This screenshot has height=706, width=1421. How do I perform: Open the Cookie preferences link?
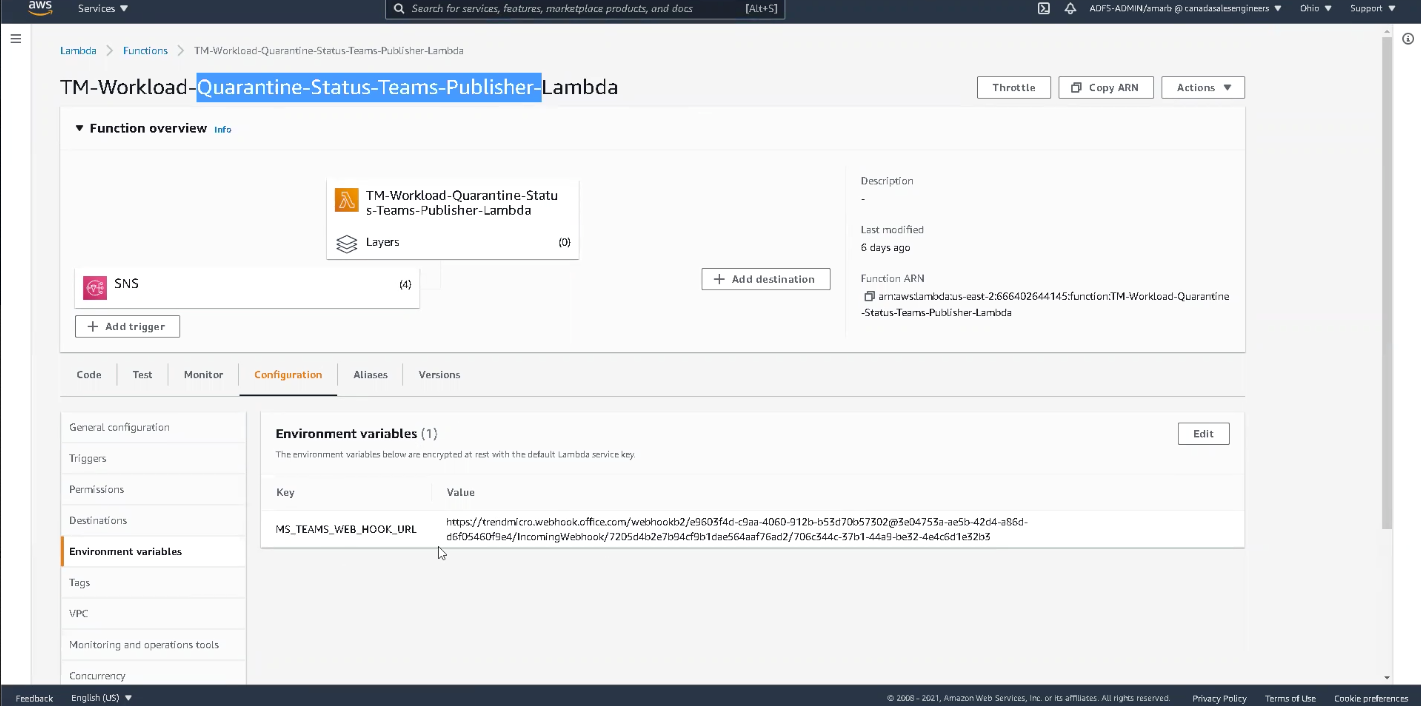coord(1371,698)
